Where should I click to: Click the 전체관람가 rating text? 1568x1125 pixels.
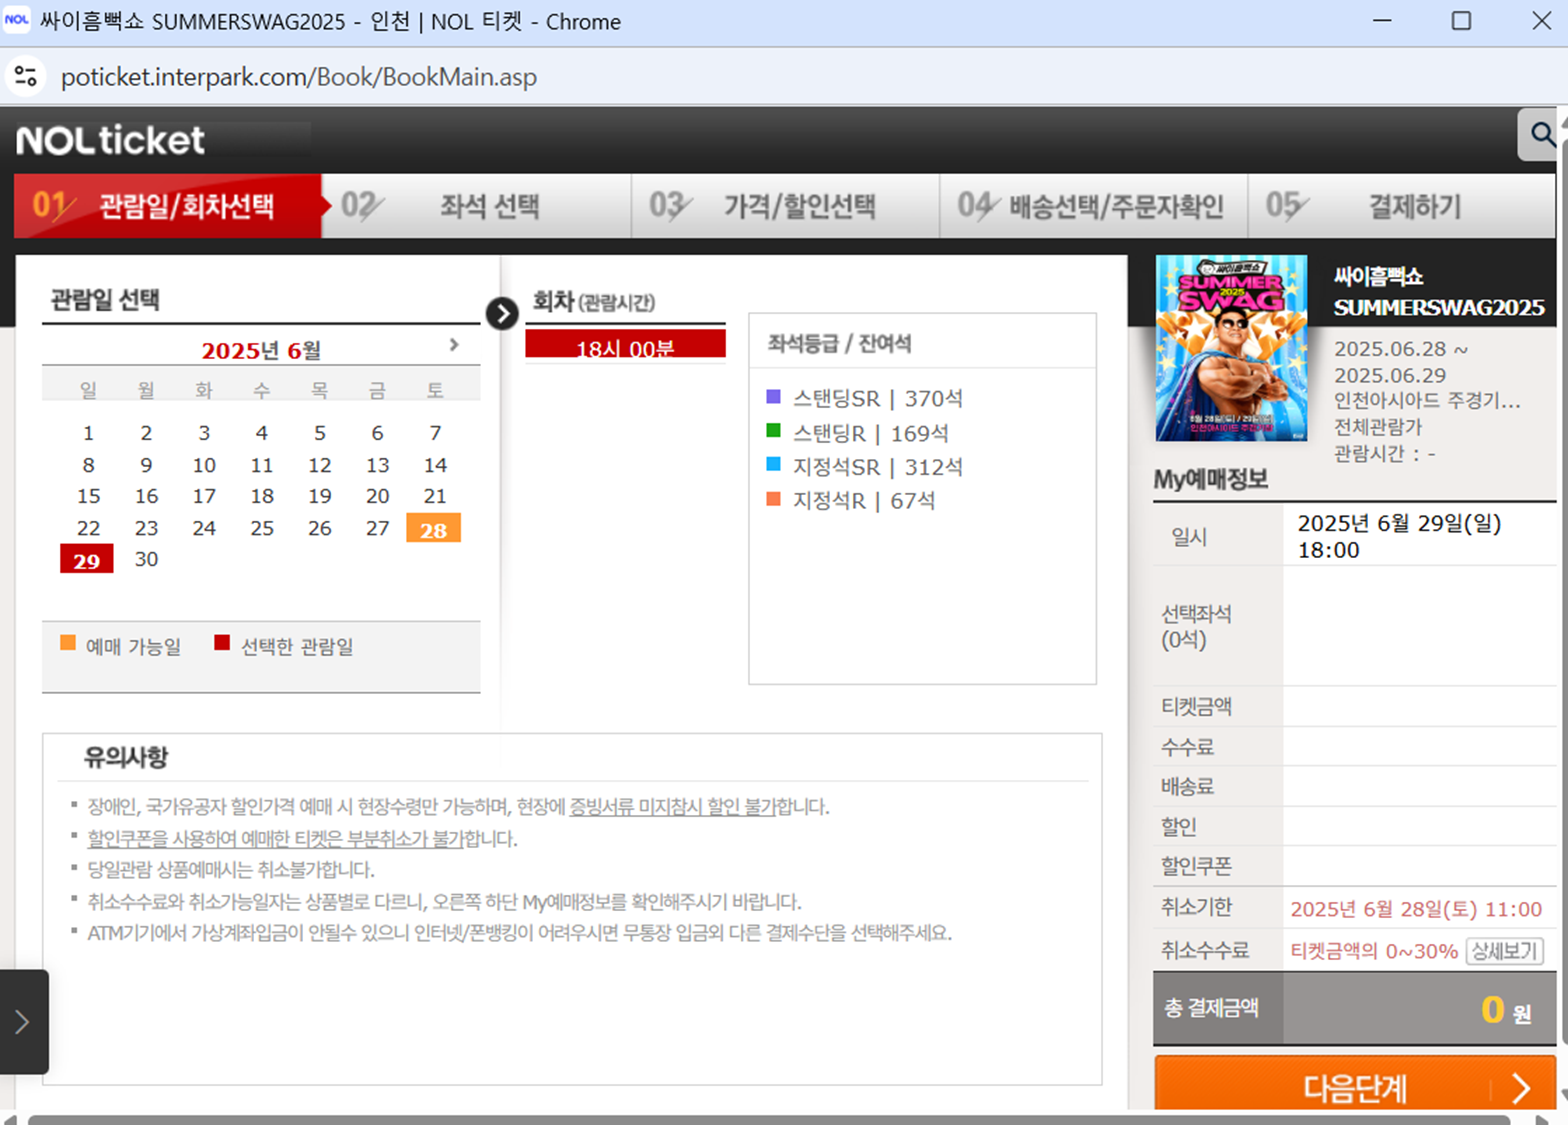1378,427
